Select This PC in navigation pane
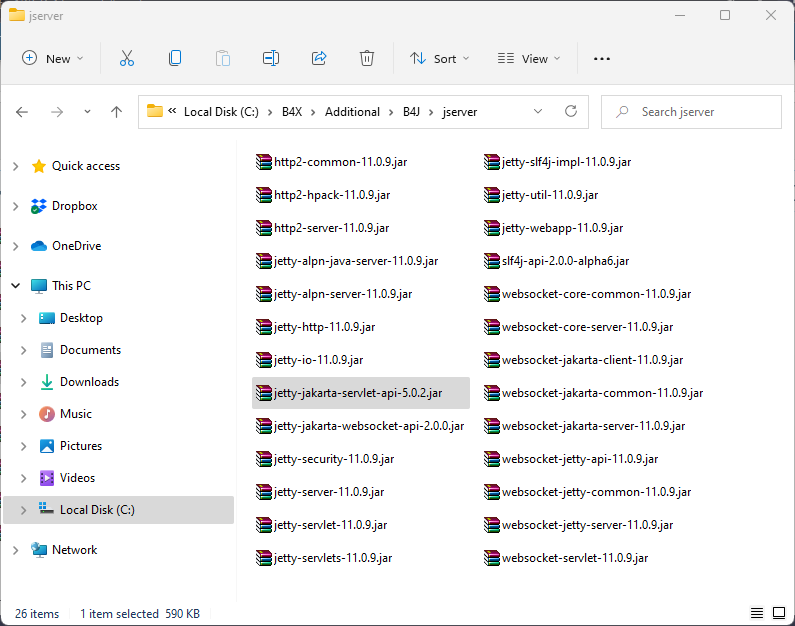The height and width of the screenshot is (626, 795). coord(71,285)
